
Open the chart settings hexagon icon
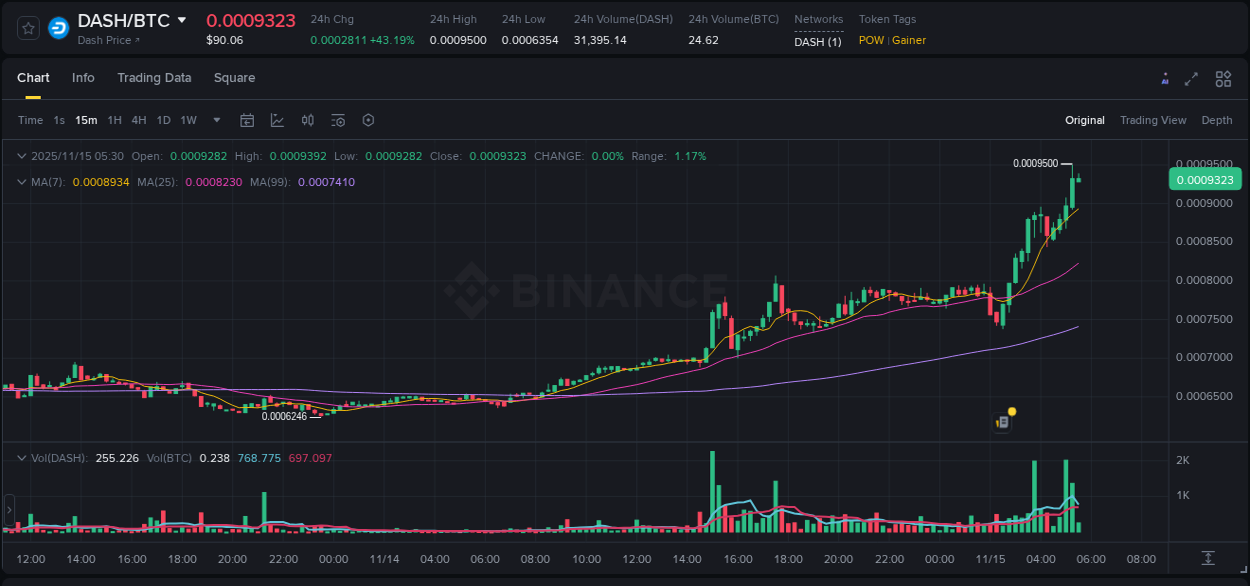coord(368,120)
